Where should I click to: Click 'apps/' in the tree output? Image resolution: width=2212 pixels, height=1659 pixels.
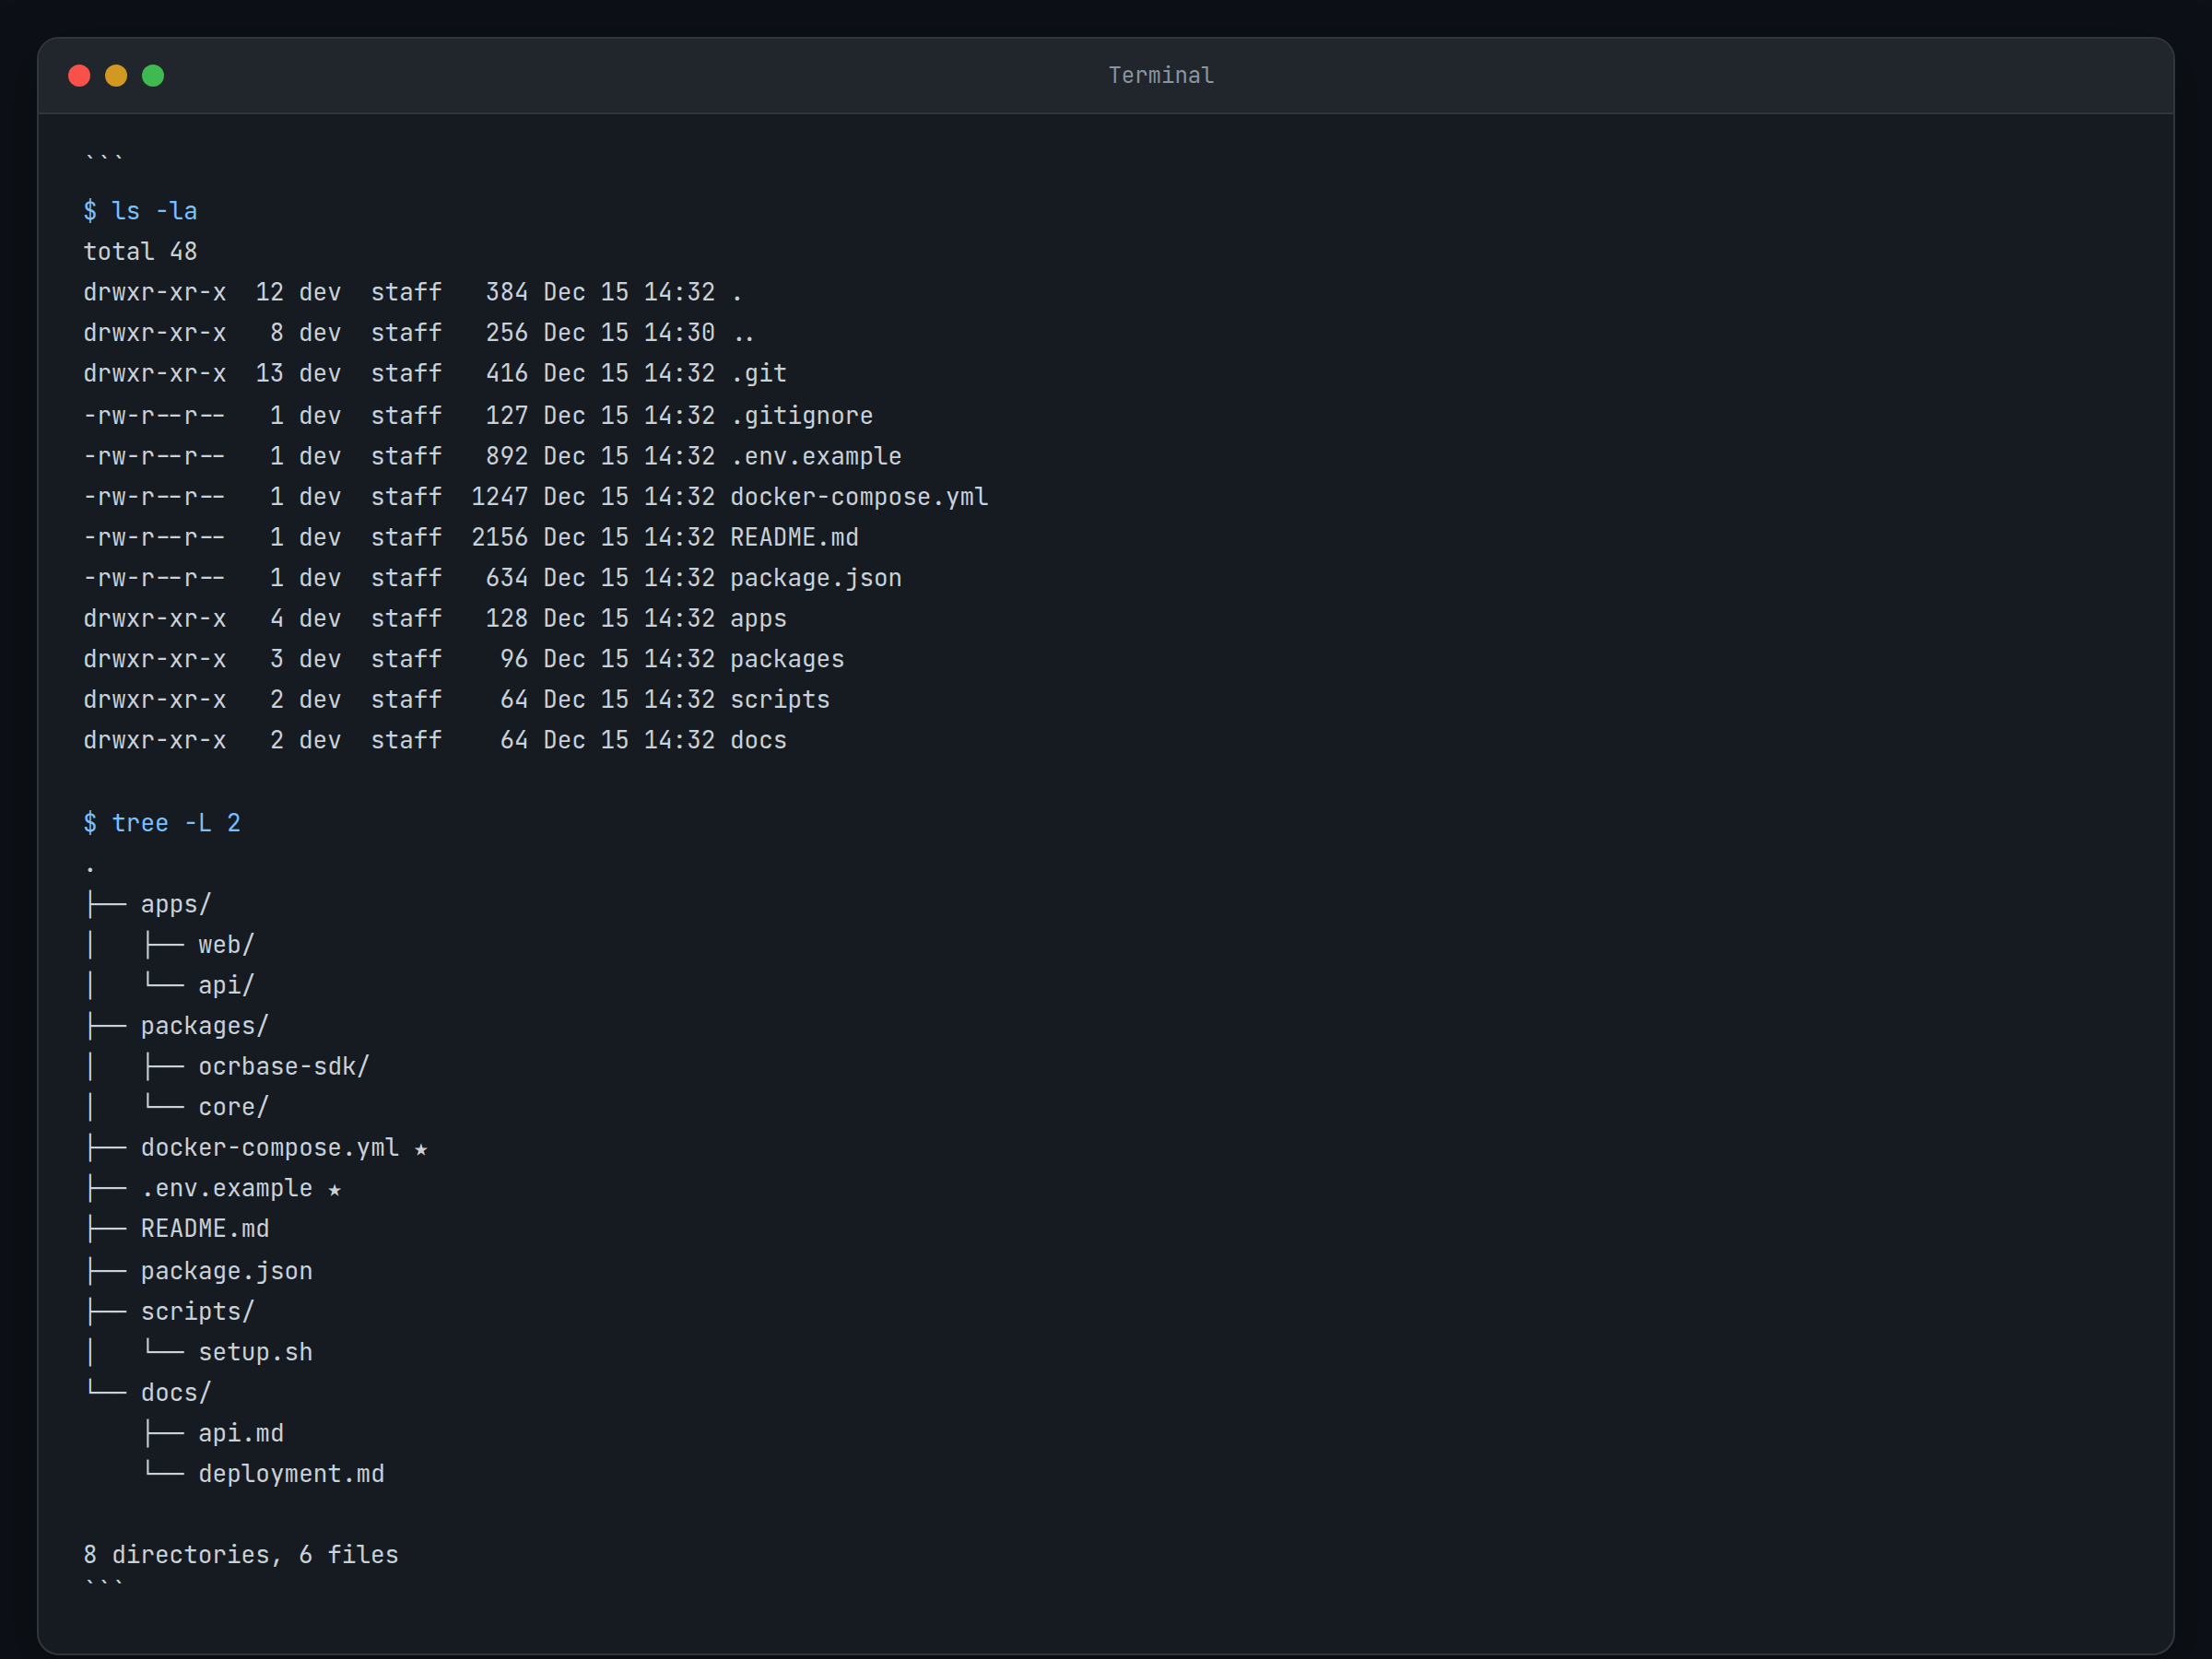[x=176, y=905]
